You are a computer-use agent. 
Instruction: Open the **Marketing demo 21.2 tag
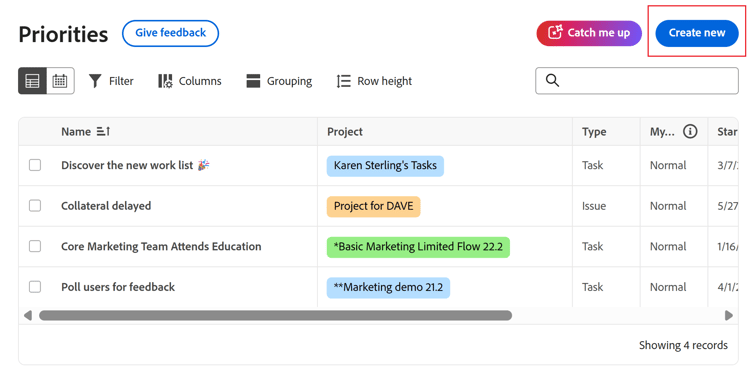[x=388, y=288]
